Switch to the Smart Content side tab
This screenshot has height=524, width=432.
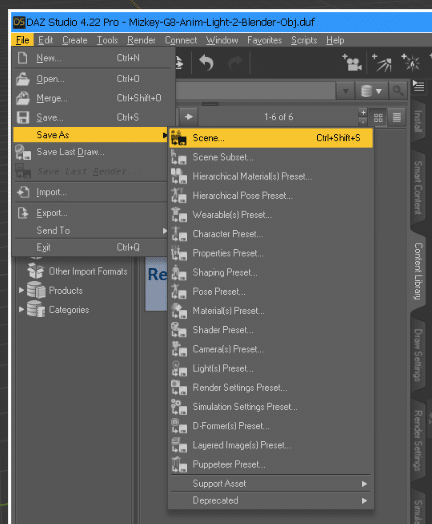click(x=418, y=188)
